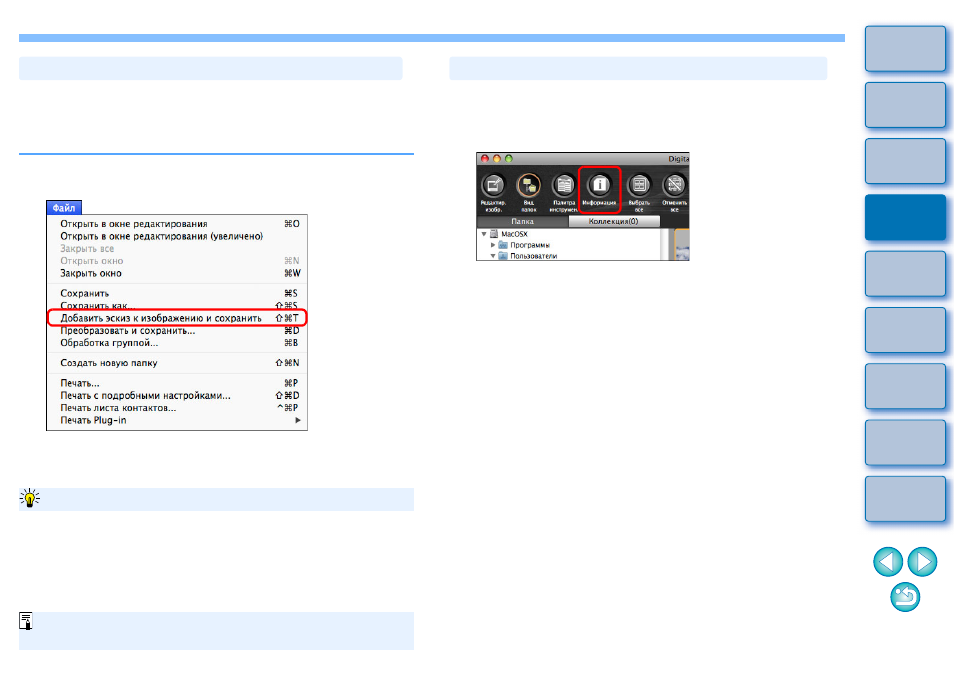The width and height of the screenshot is (954, 674).
Task: Choose Добавить эскиз к изображению и сохранить
Action: (177, 318)
